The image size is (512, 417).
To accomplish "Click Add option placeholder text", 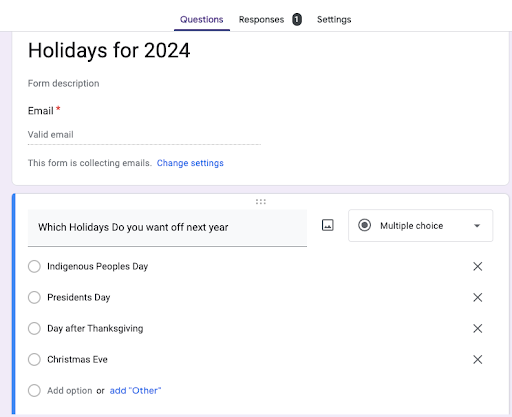I will coord(70,390).
